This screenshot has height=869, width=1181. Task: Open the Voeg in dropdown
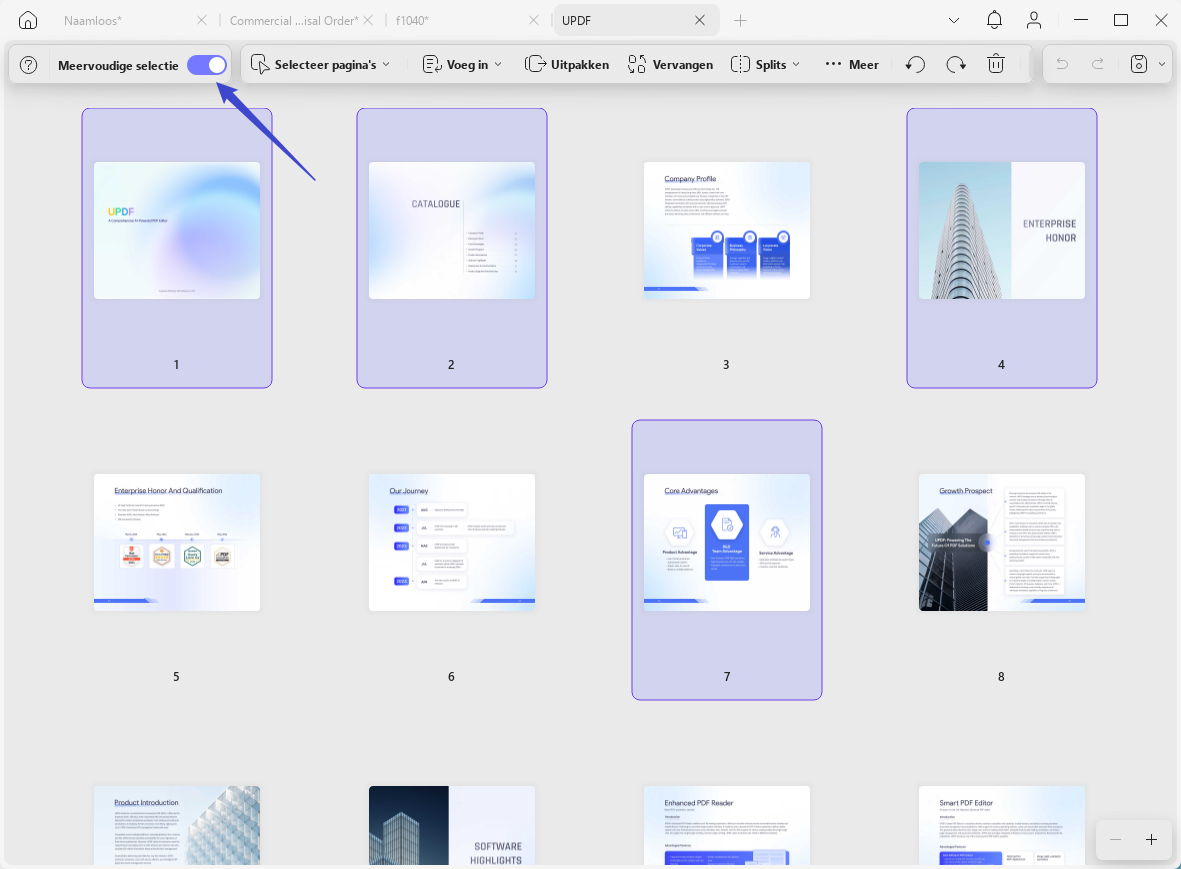coord(462,65)
